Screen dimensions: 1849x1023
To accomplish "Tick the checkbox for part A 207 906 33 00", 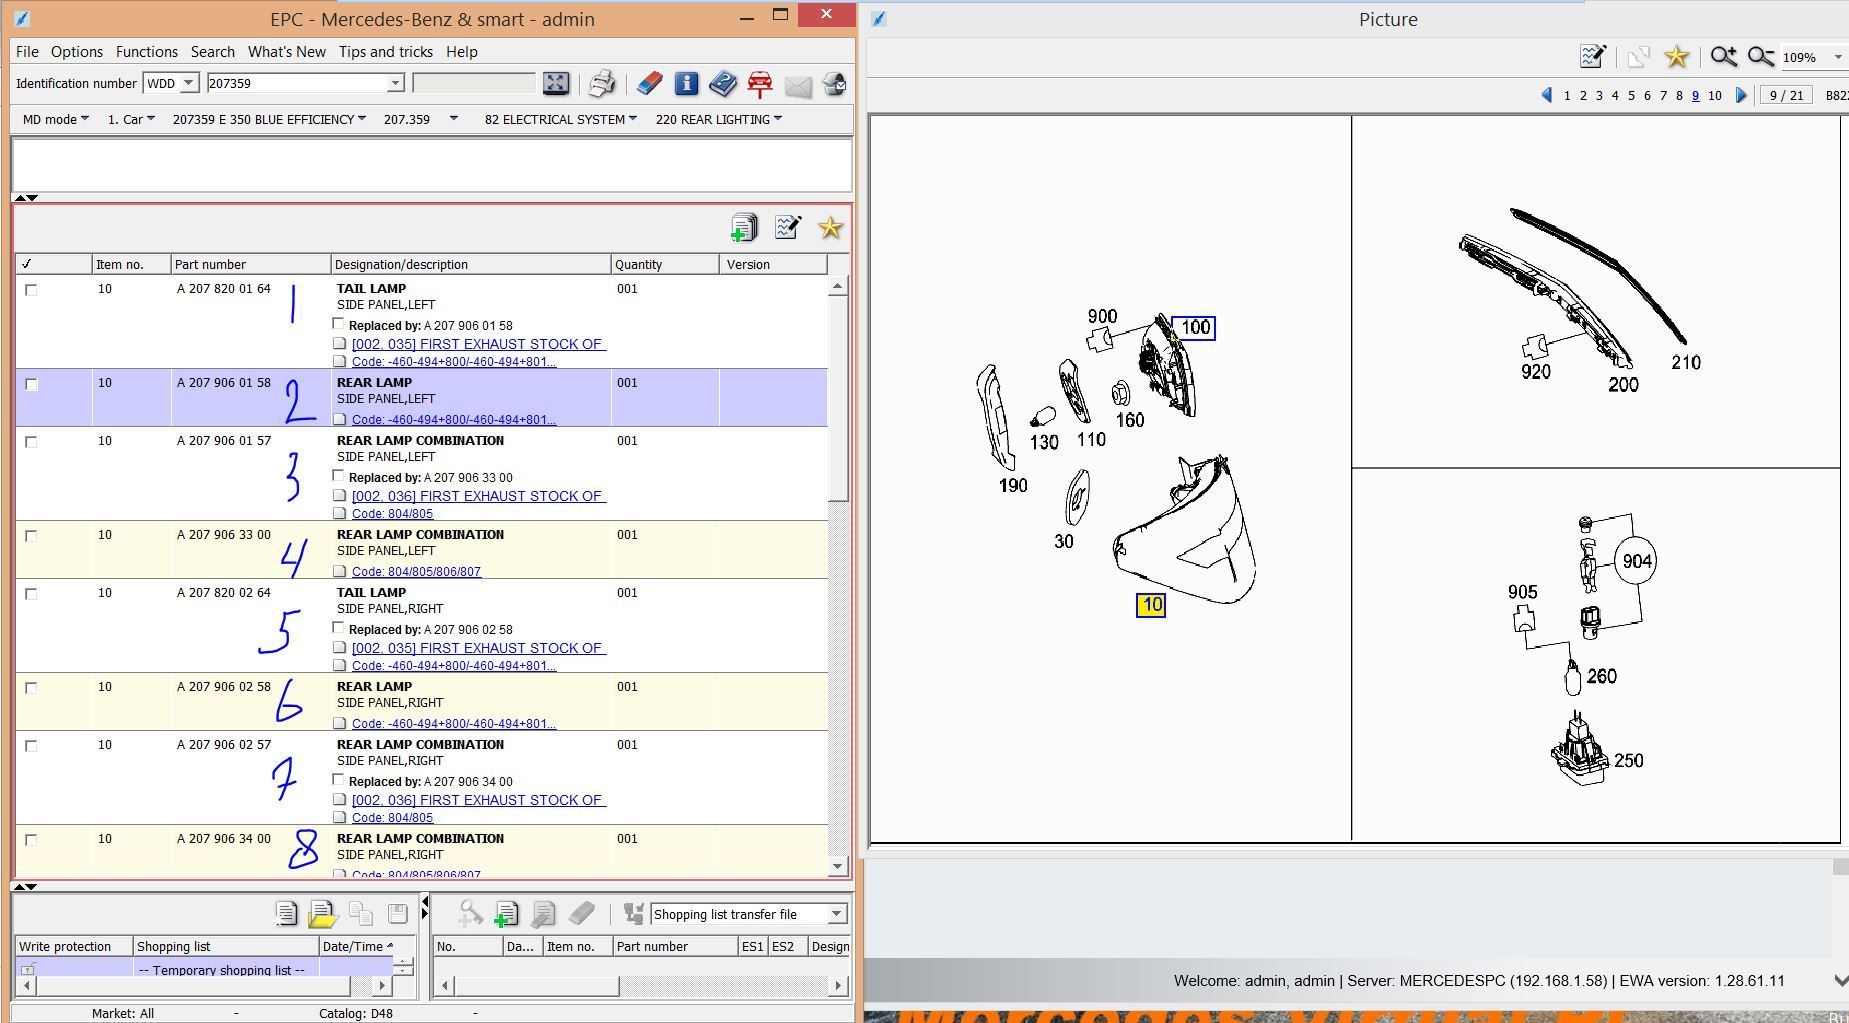I will [31, 536].
